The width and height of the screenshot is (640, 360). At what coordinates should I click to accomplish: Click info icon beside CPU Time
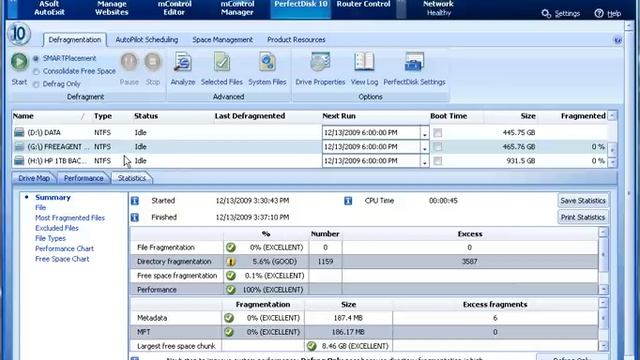tap(348, 201)
